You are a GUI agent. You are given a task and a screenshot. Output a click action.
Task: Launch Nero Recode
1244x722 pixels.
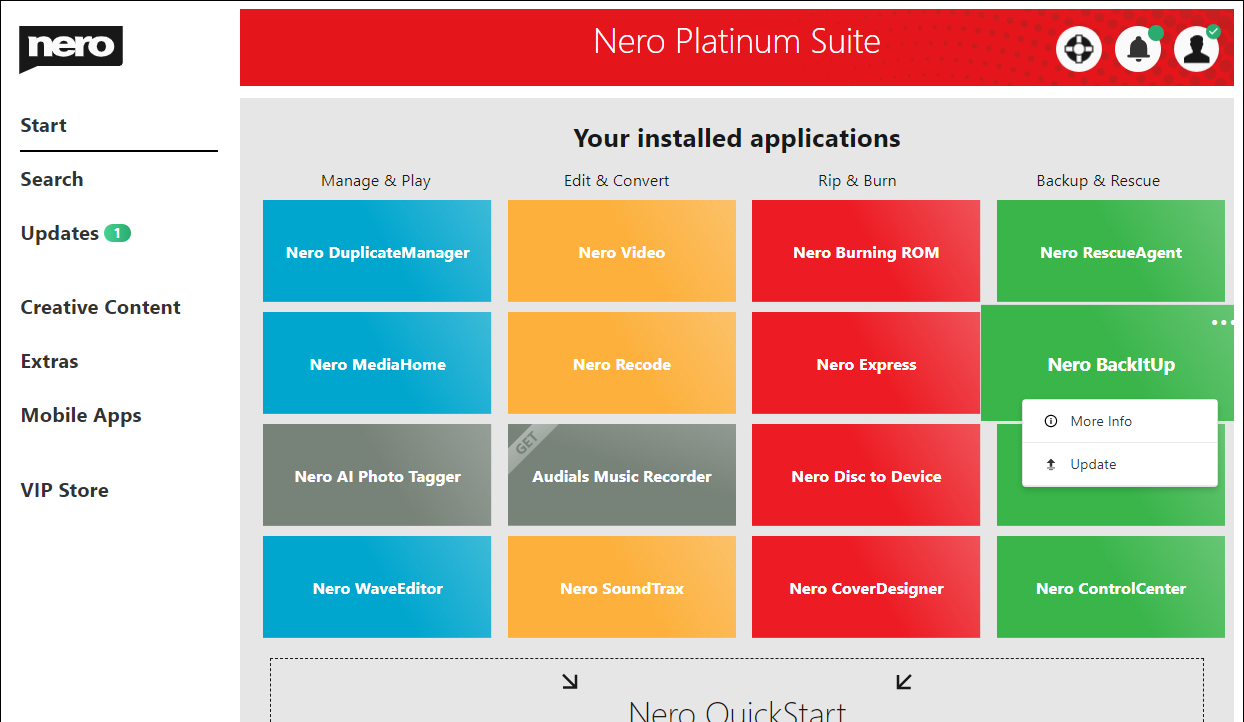coord(622,363)
